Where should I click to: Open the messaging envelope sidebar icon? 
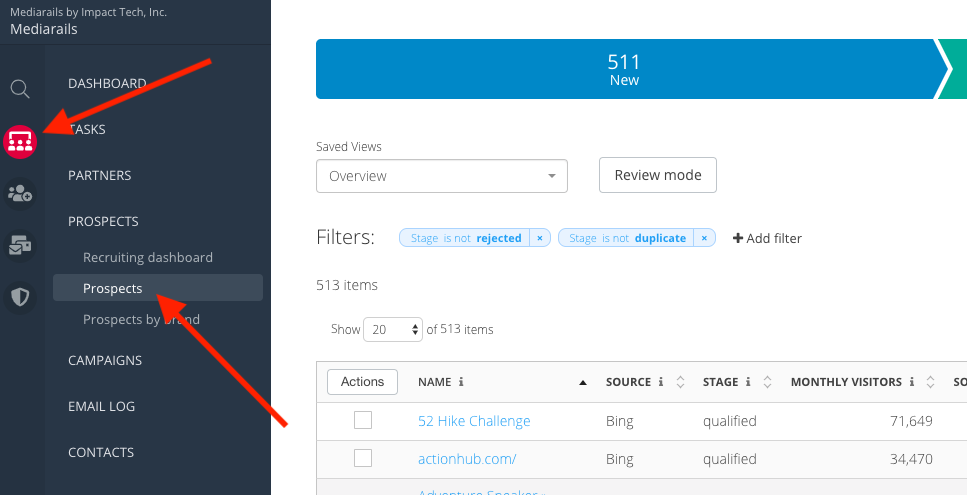(x=20, y=245)
